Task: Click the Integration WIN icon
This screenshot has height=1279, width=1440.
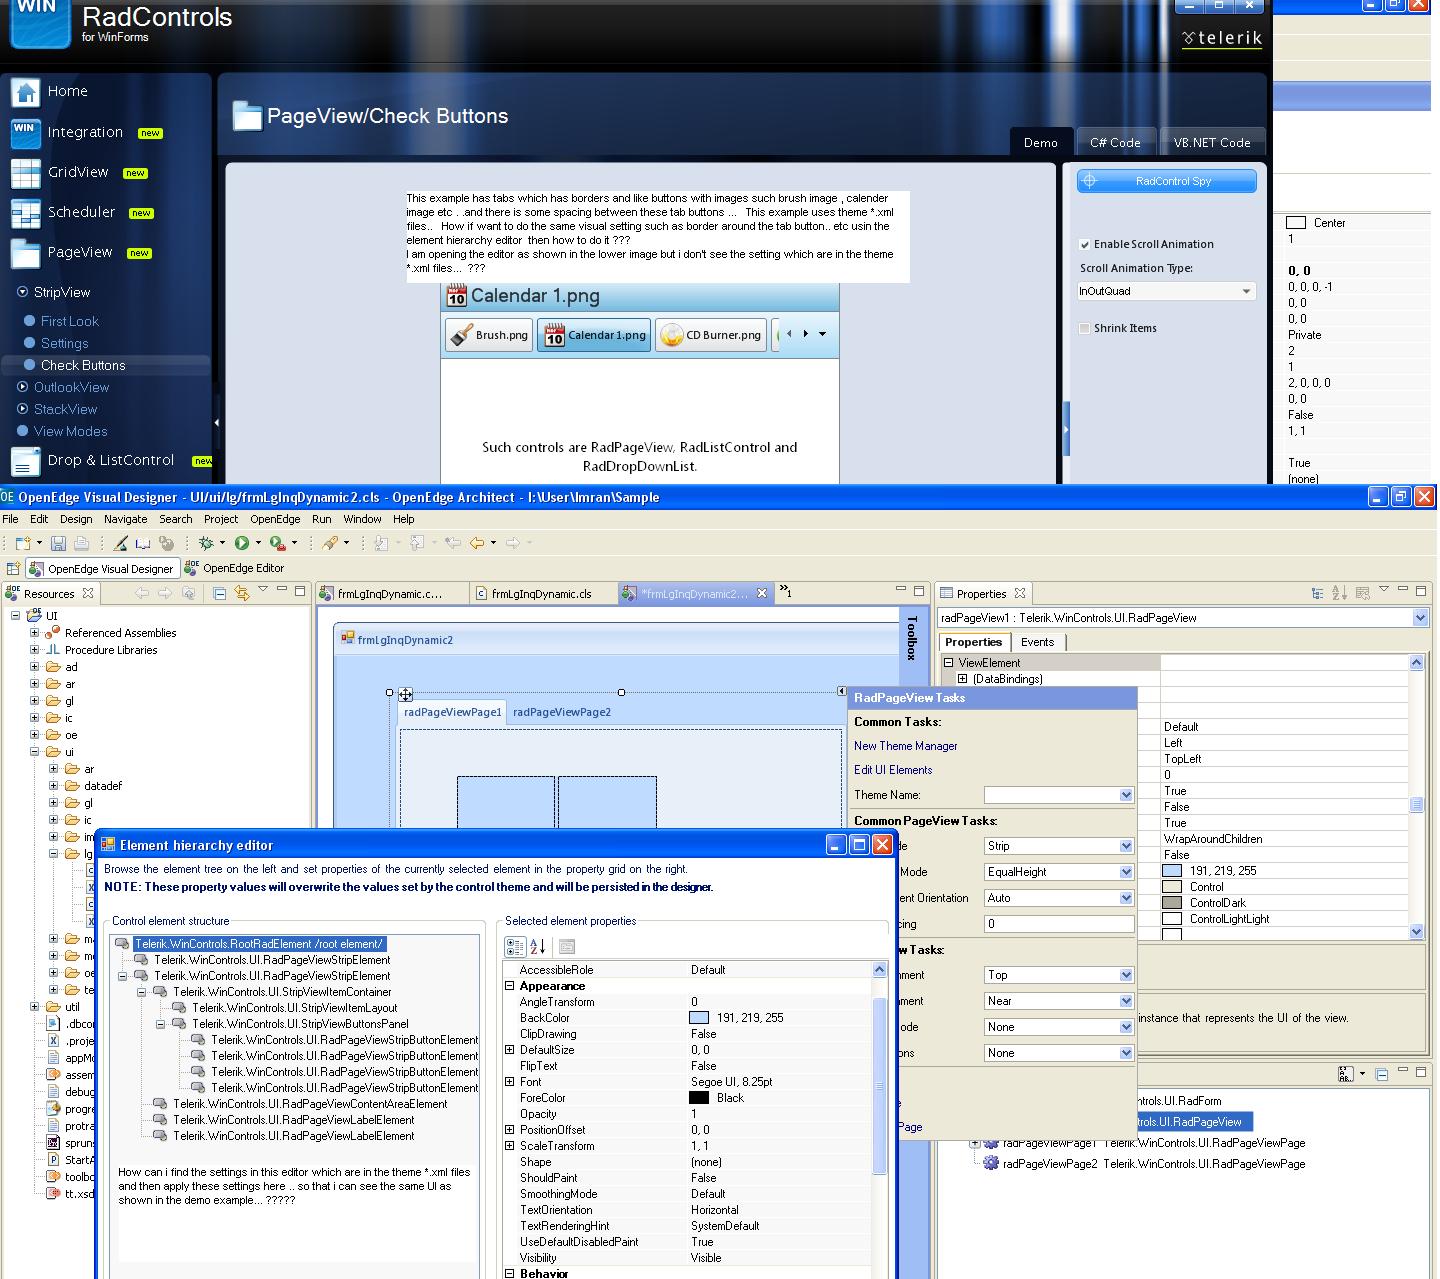Action: pyautogui.click(x=25, y=132)
